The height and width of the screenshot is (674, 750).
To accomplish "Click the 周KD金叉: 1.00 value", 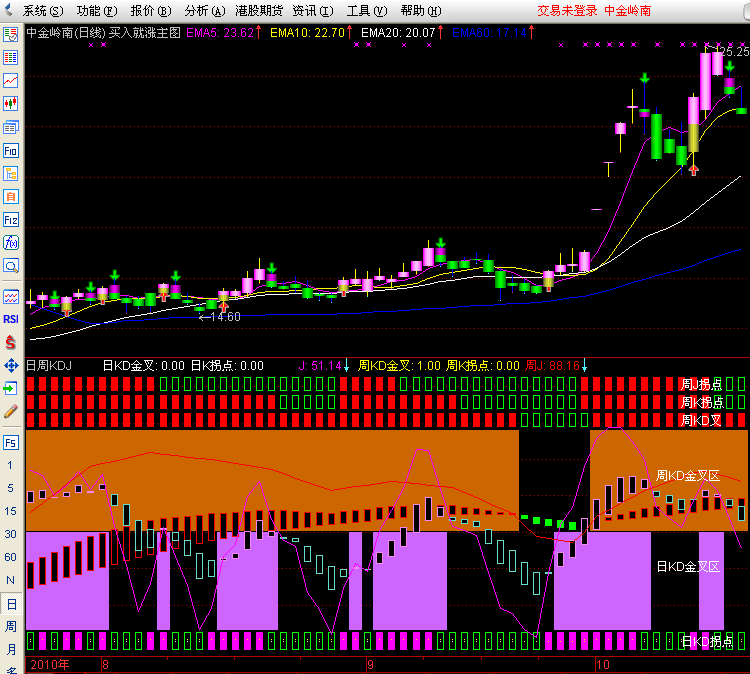I will click(399, 366).
